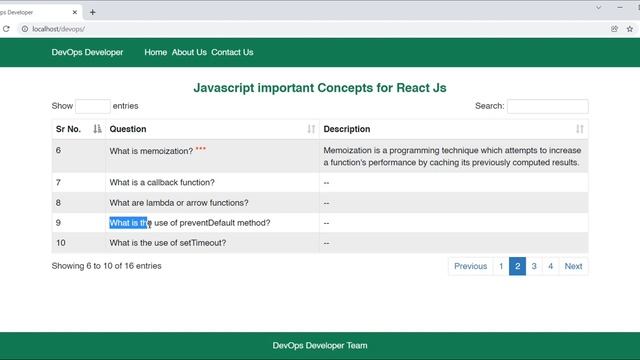Select the active page 2 button

[x=517, y=266]
